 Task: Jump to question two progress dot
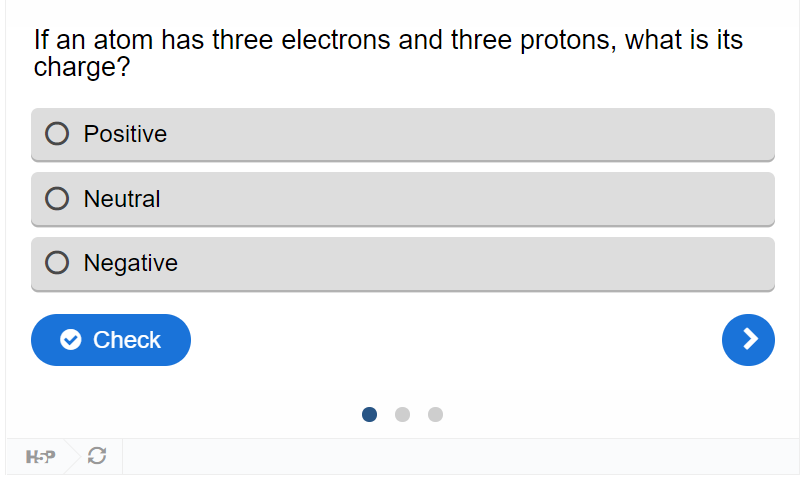pyautogui.click(x=403, y=414)
